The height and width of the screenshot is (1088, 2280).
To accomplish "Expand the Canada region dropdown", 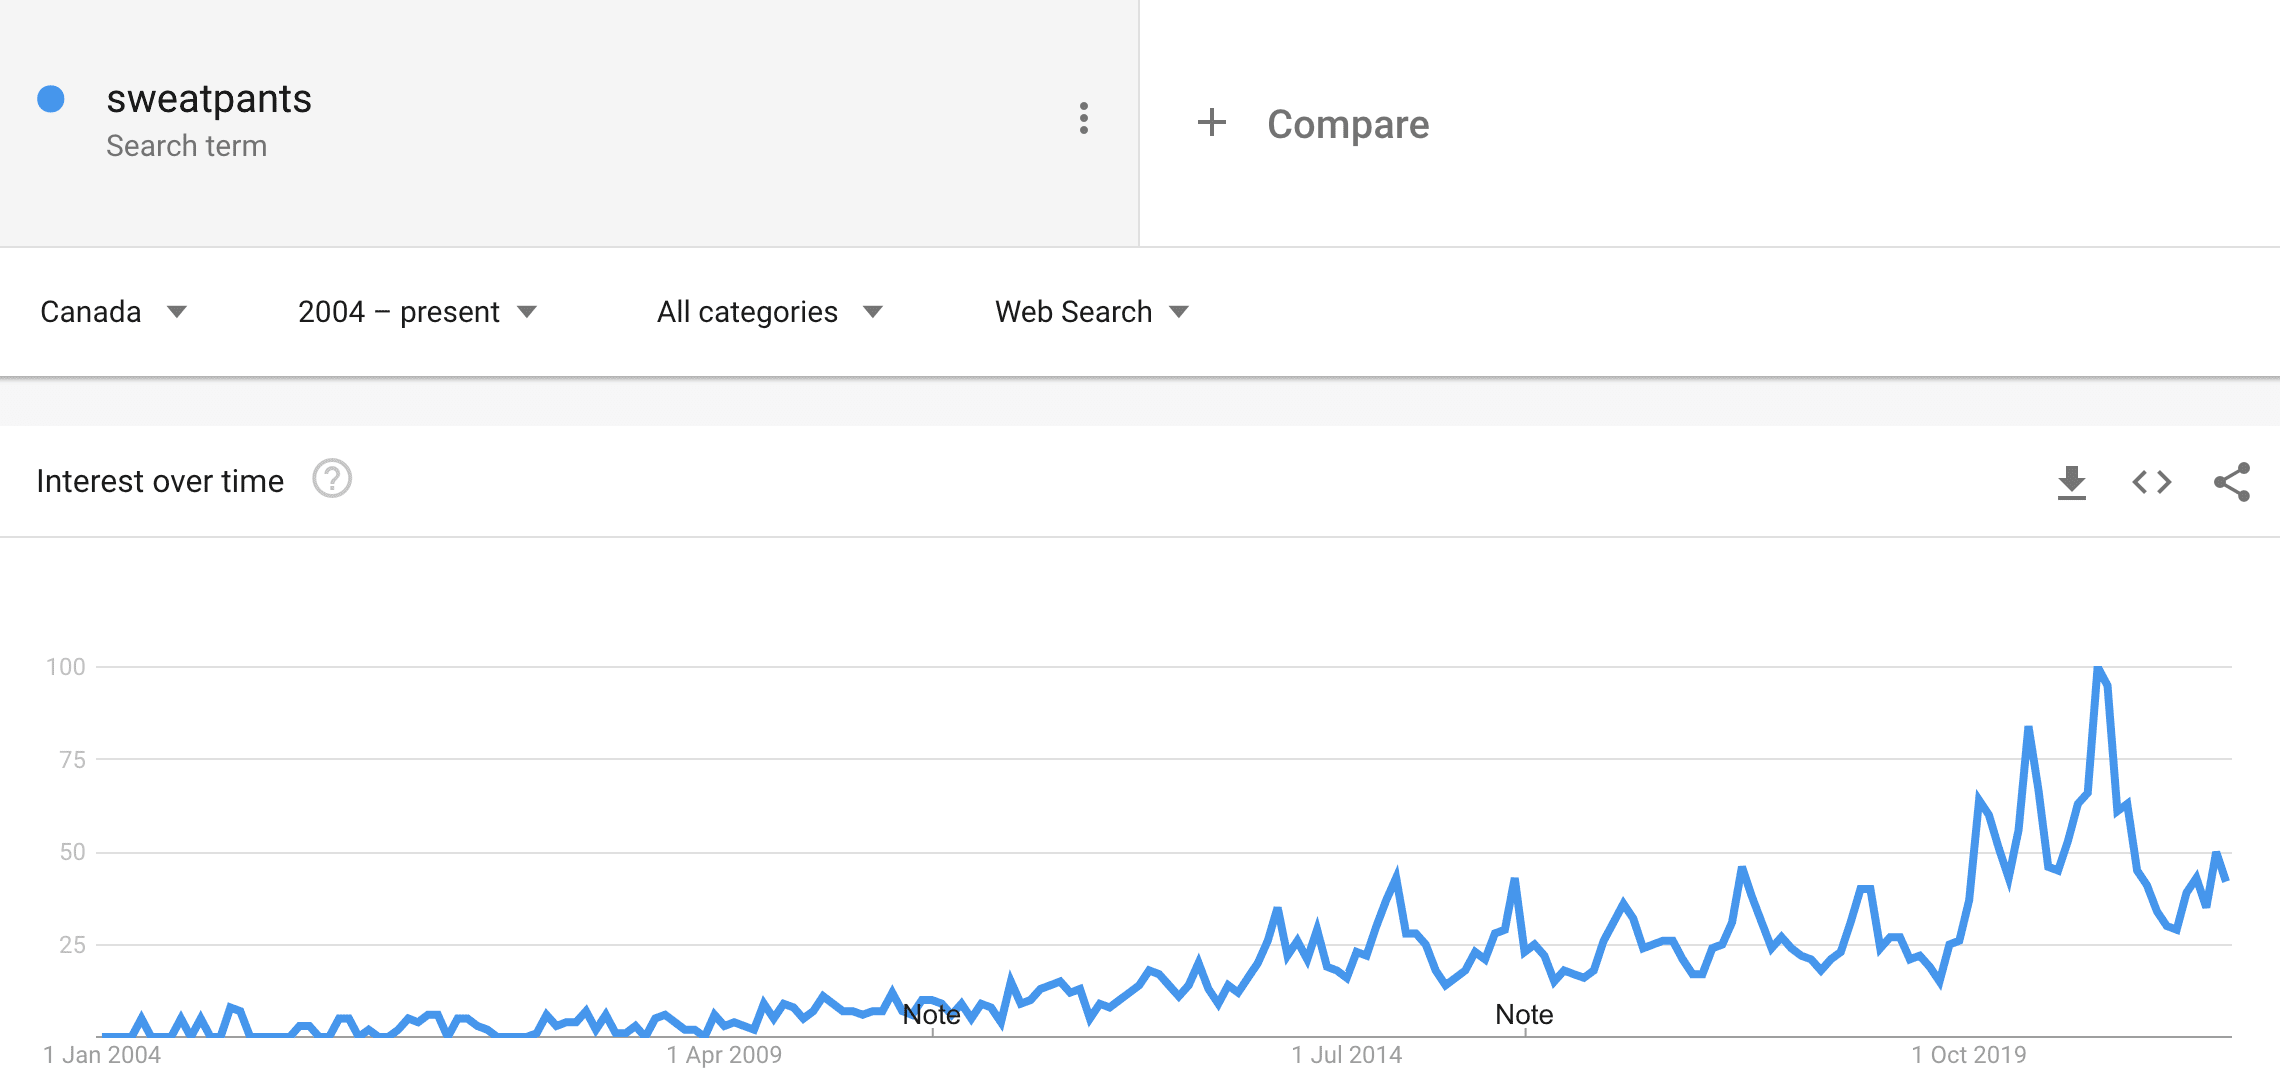I will coord(113,312).
